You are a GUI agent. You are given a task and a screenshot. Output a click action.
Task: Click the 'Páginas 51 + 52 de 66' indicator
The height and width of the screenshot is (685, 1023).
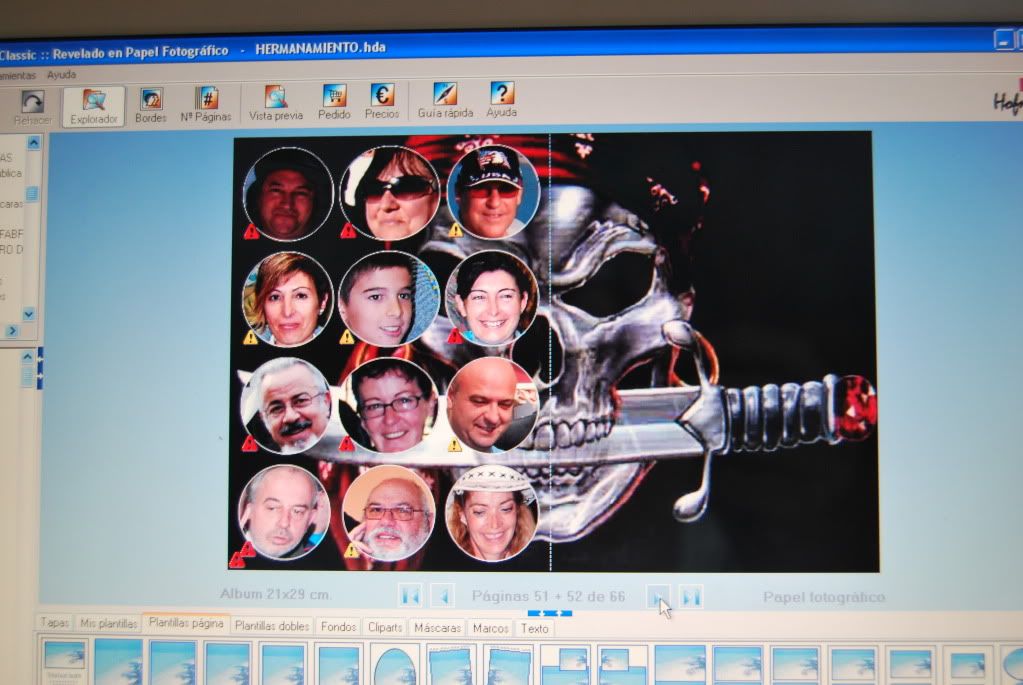(548, 596)
